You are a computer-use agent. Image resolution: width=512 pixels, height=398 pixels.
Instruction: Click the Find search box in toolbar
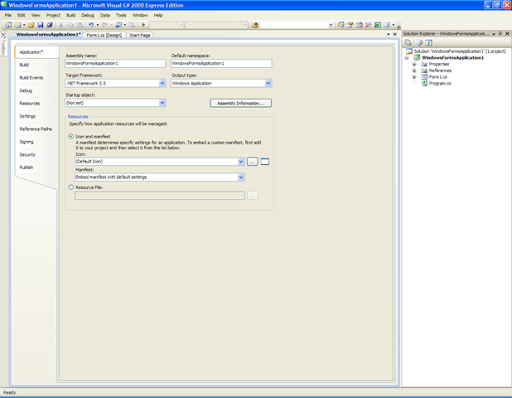coord(297,25)
